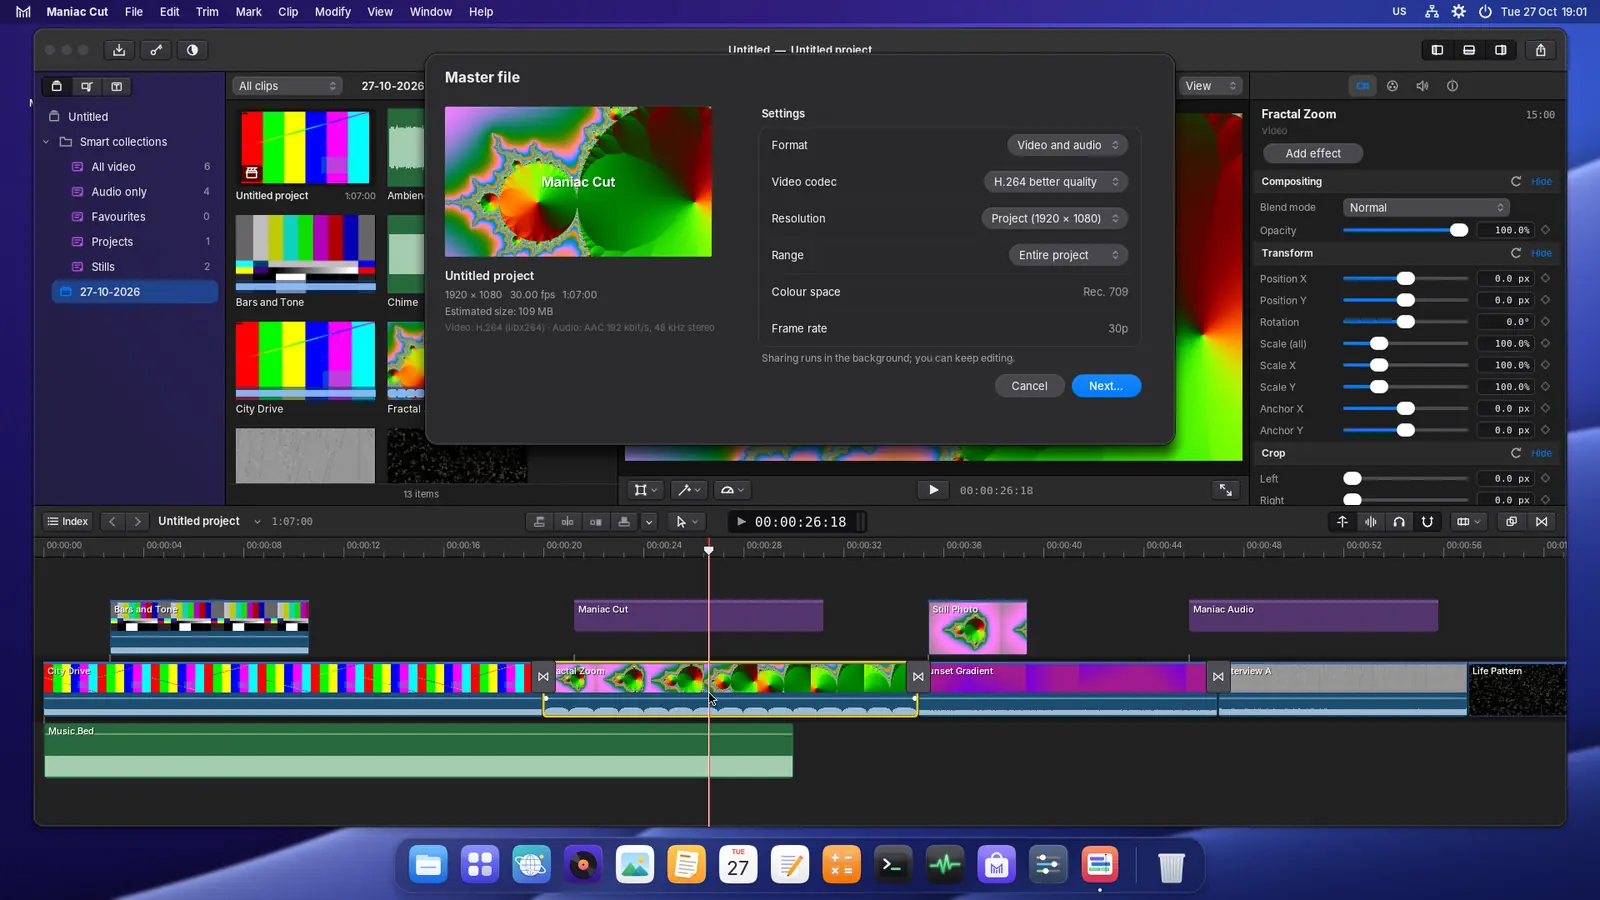
Task: Open the Video codec dropdown
Action: coord(1056,182)
